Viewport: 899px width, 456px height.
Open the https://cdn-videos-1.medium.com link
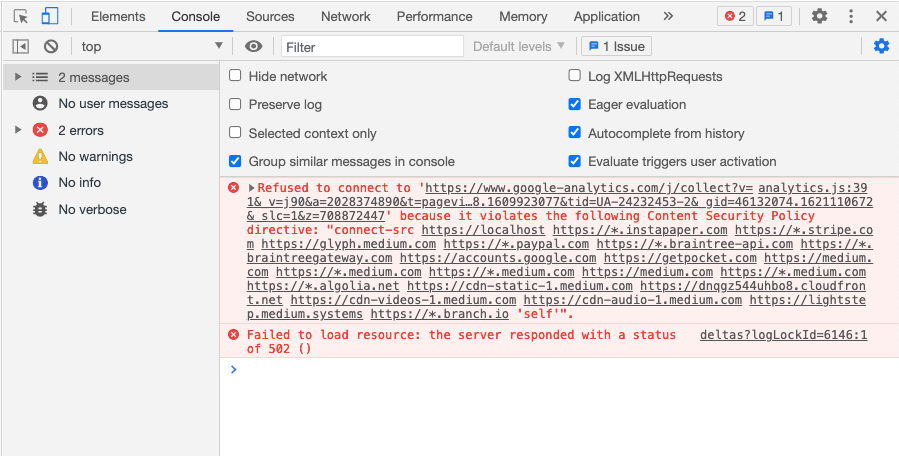coord(403,300)
